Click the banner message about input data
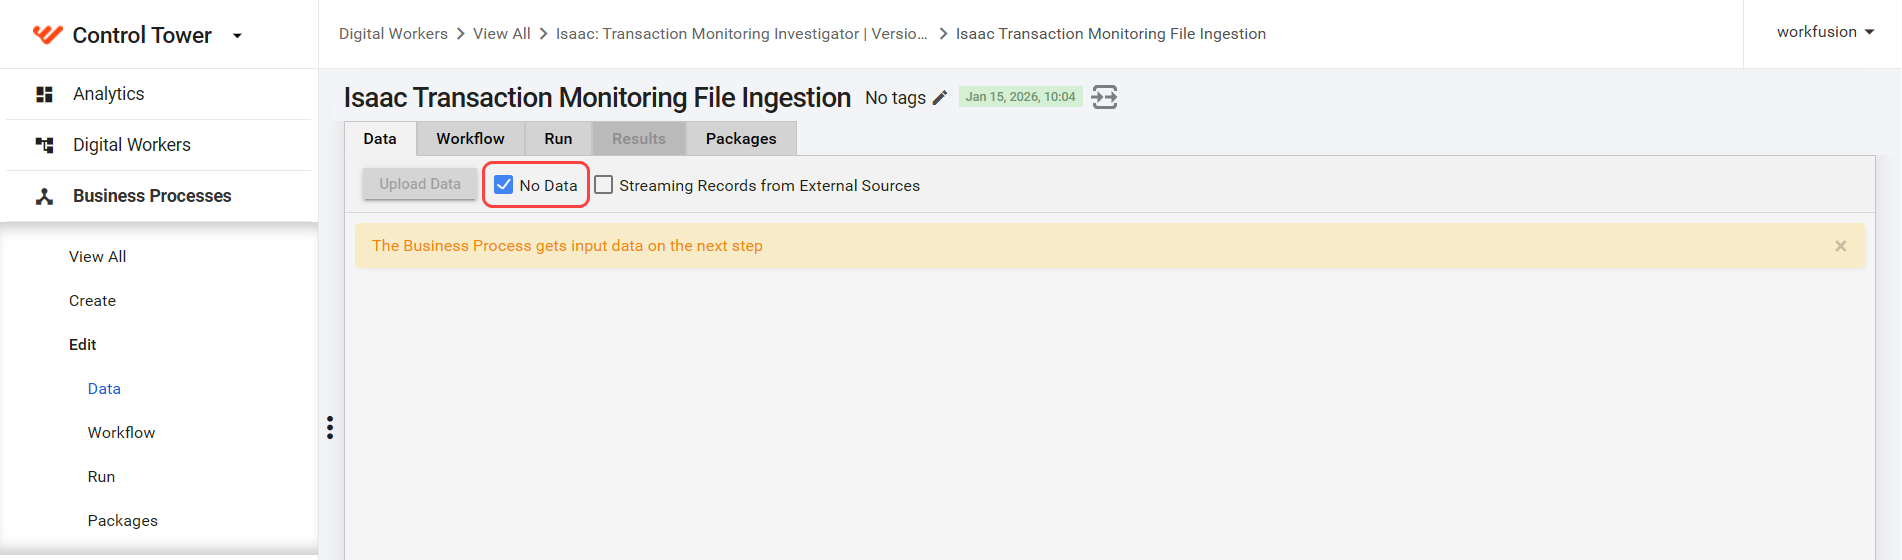This screenshot has width=1902, height=560. [567, 246]
